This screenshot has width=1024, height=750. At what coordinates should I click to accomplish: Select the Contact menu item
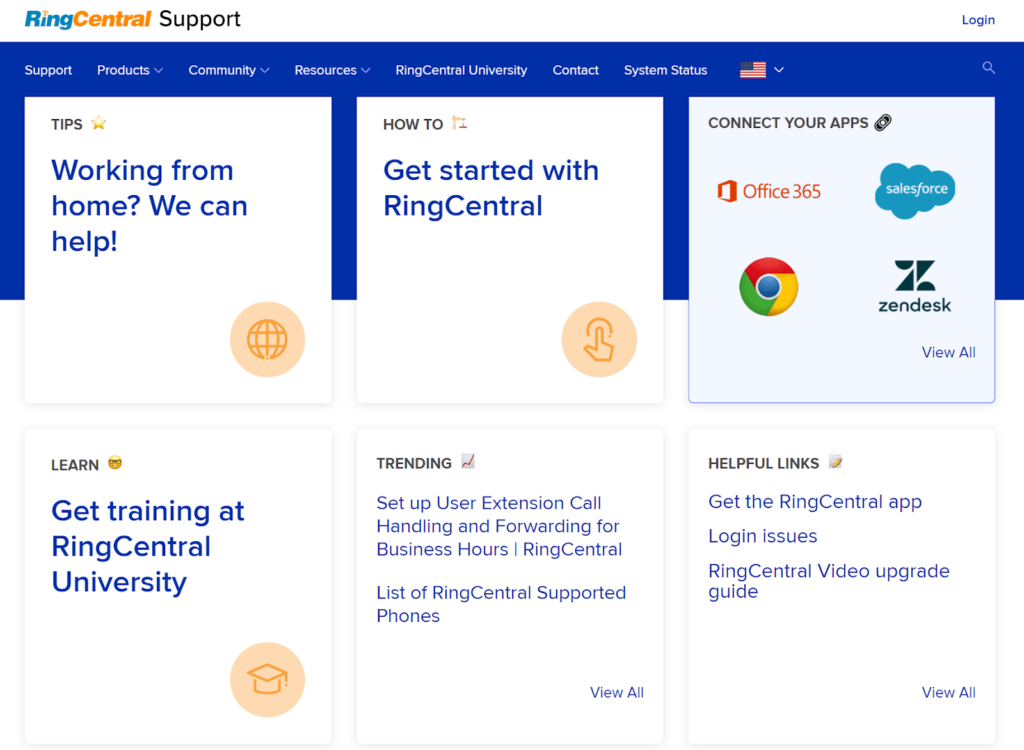click(x=575, y=70)
